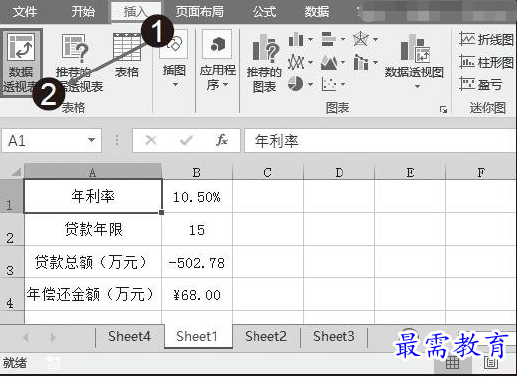This screenshot has height=377, width=517.
Task: Expand the Name Box dropdown arrow
Action: pos(91,140)
